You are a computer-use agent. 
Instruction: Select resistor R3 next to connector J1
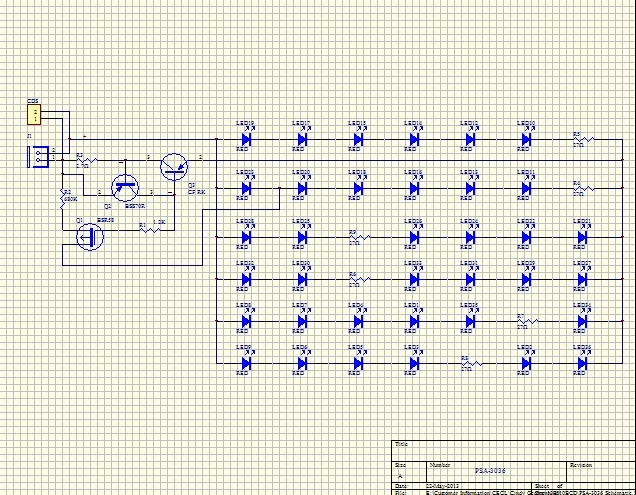pos(86,160)
